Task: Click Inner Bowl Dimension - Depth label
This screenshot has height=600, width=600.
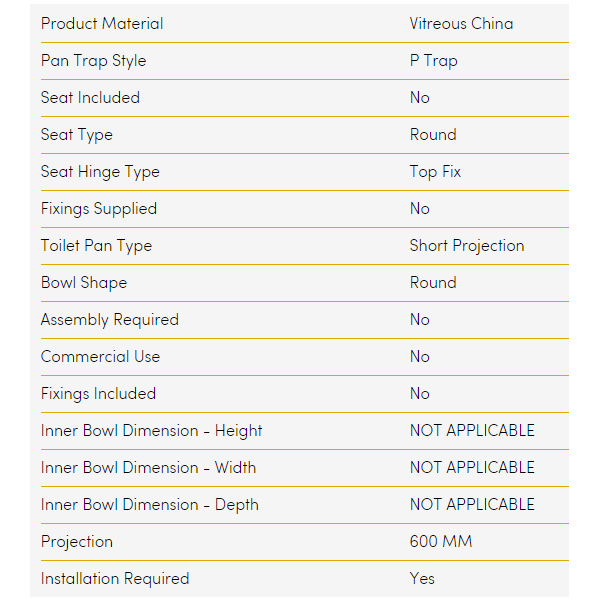Action: 149,504
